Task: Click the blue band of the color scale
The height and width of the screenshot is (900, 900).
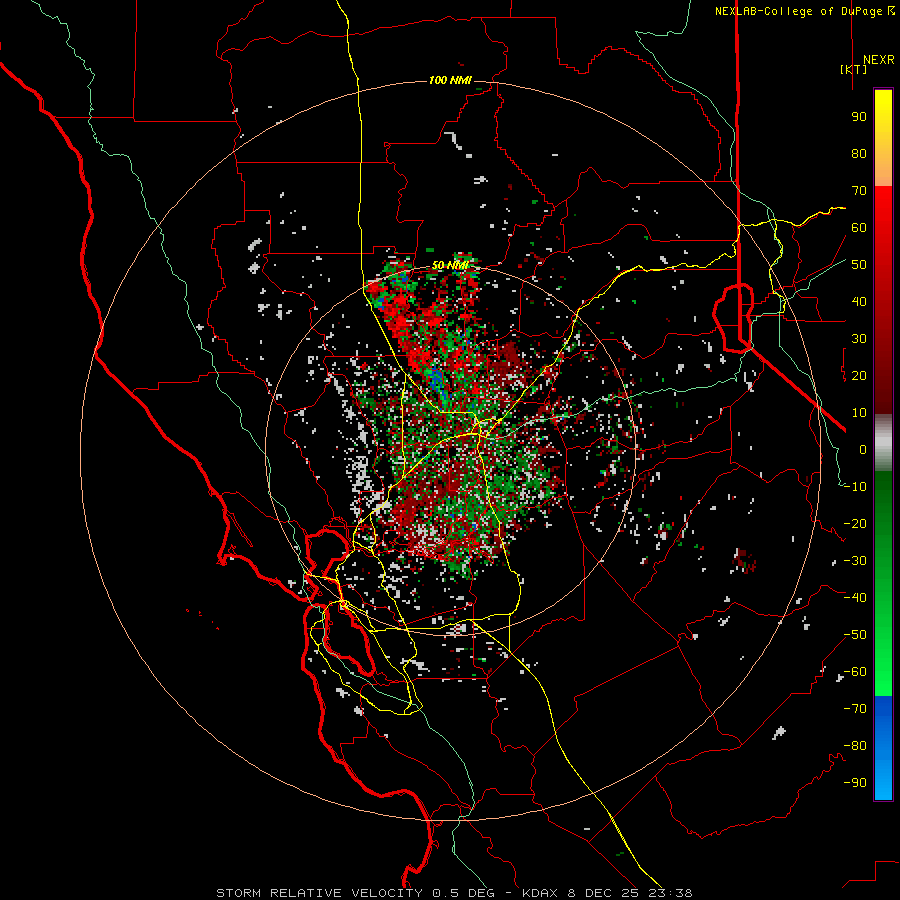Action: click(883, 748)
